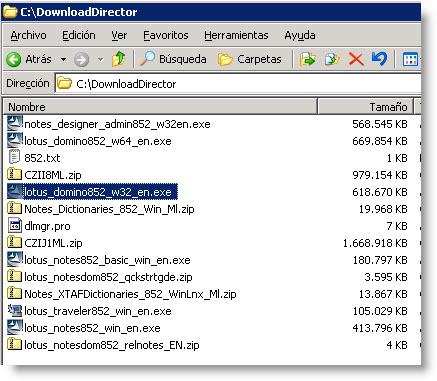Click the Move To folder icon
The width and height of the screenshot is (437, 381).
[307, 59]
